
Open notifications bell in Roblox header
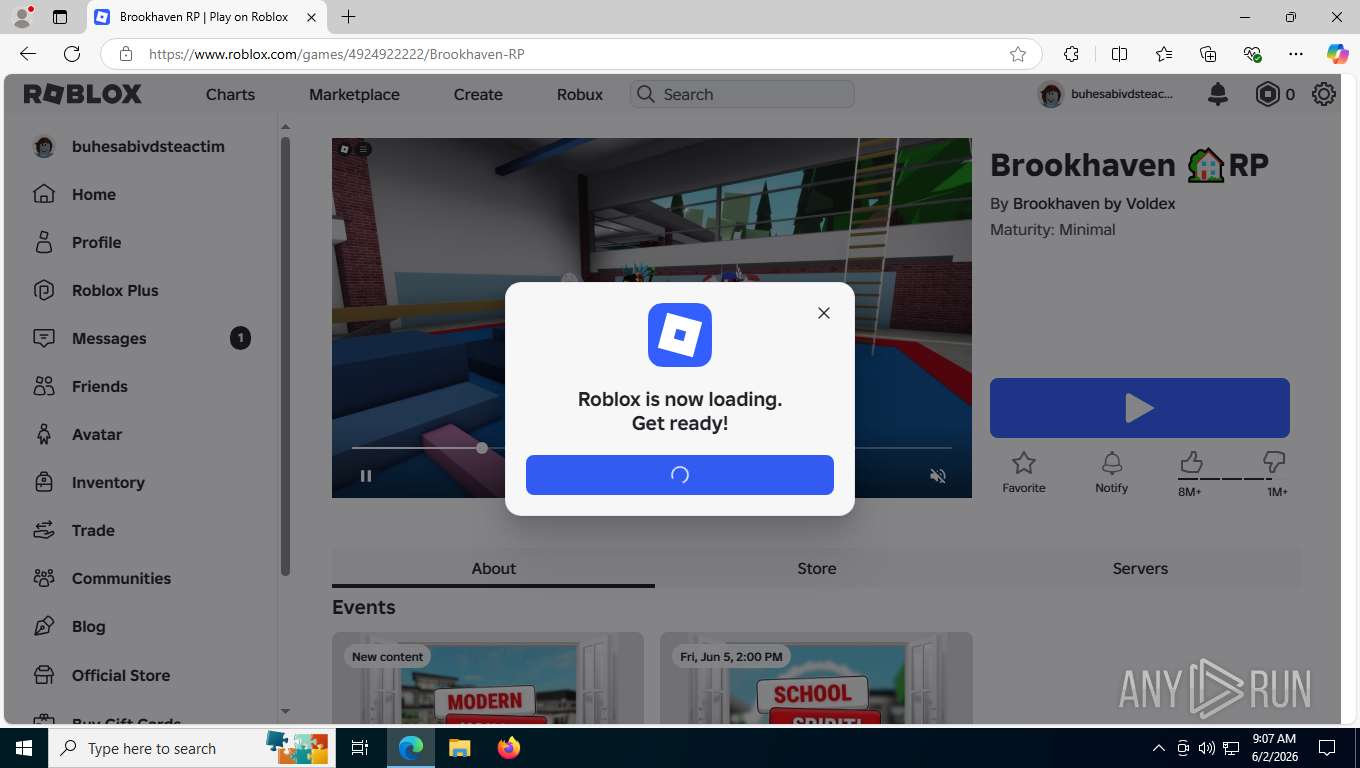1218,94
